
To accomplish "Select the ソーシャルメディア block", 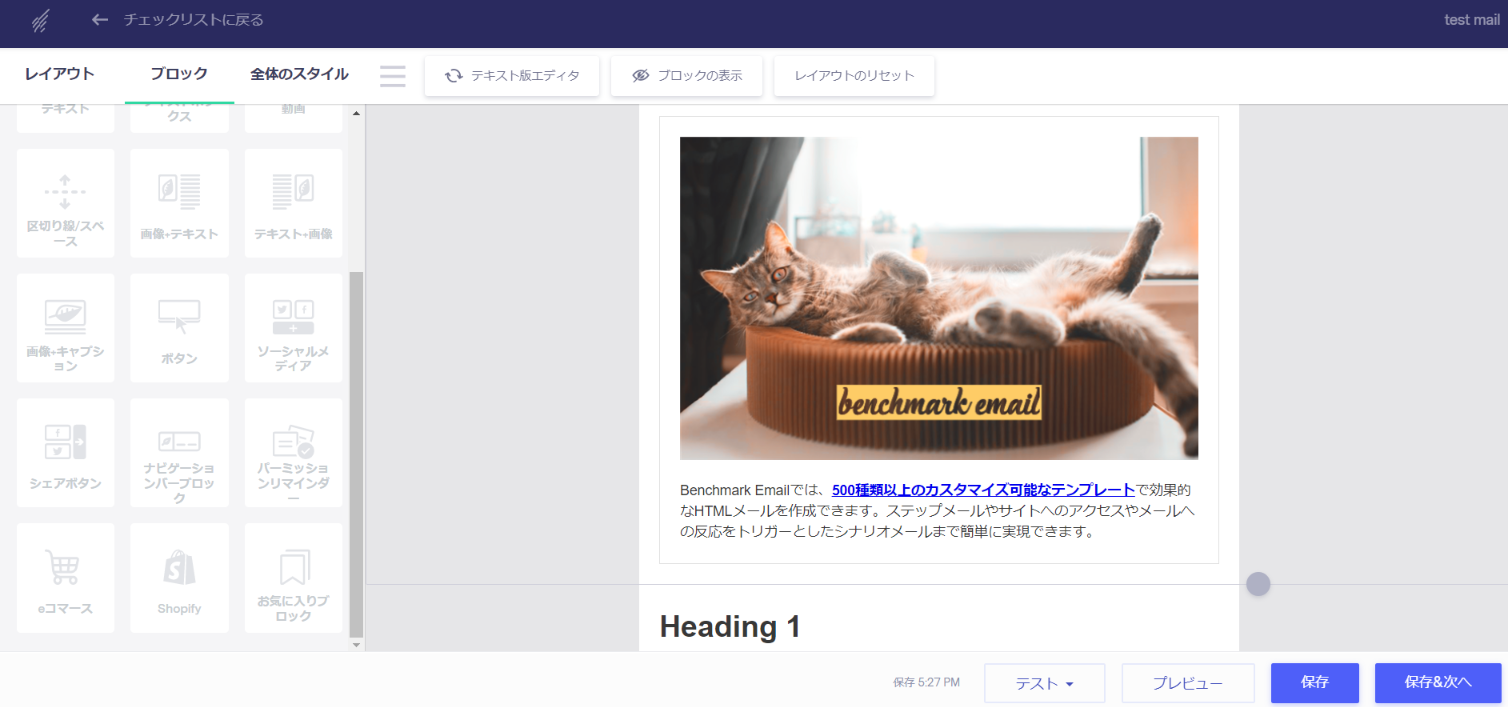I will click(x=293, y=327).
